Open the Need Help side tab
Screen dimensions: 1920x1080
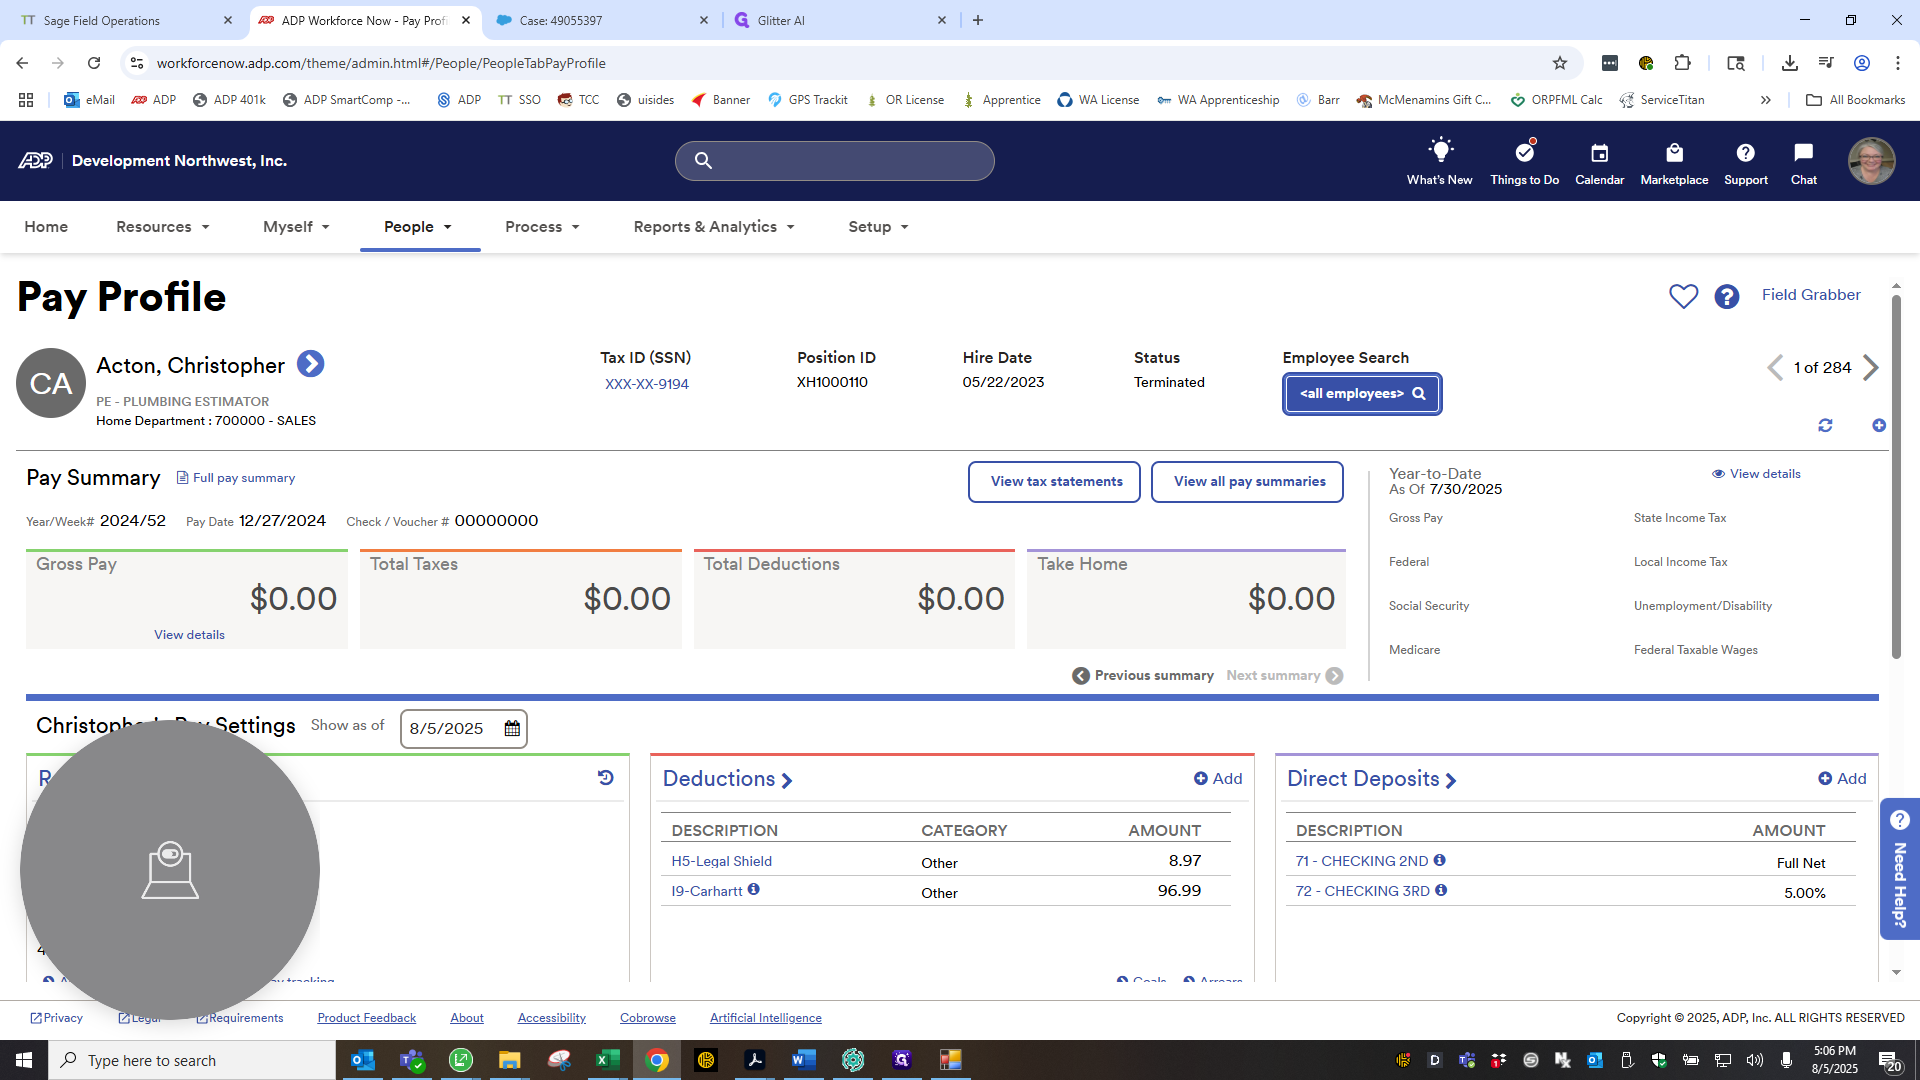[1900, 869]
